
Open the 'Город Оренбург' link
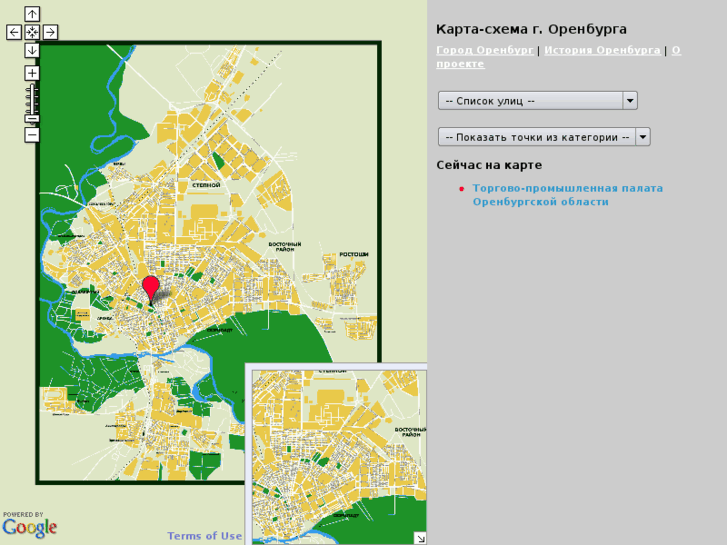(485, 50)
